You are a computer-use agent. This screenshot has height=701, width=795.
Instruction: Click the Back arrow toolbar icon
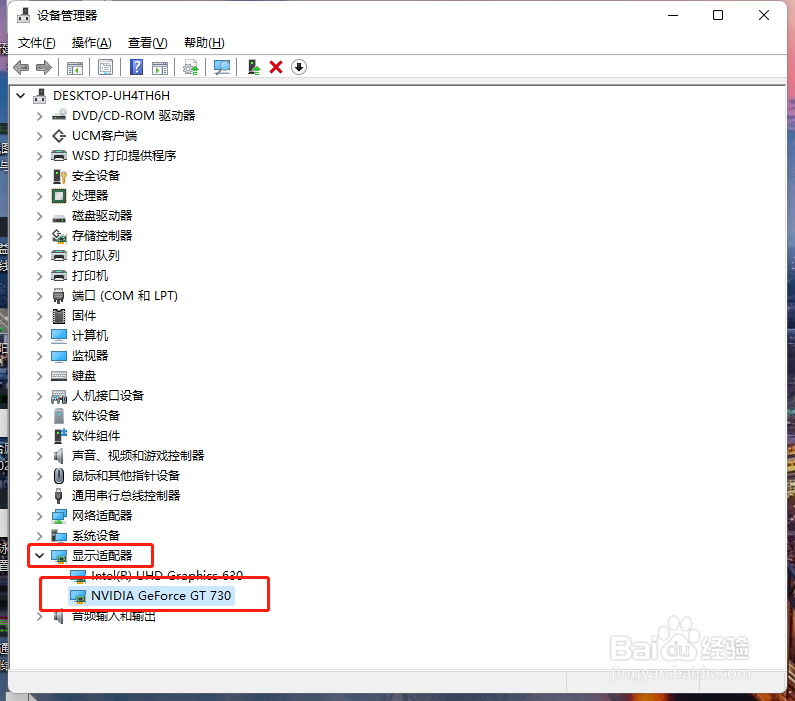click(x=21, y=67)
